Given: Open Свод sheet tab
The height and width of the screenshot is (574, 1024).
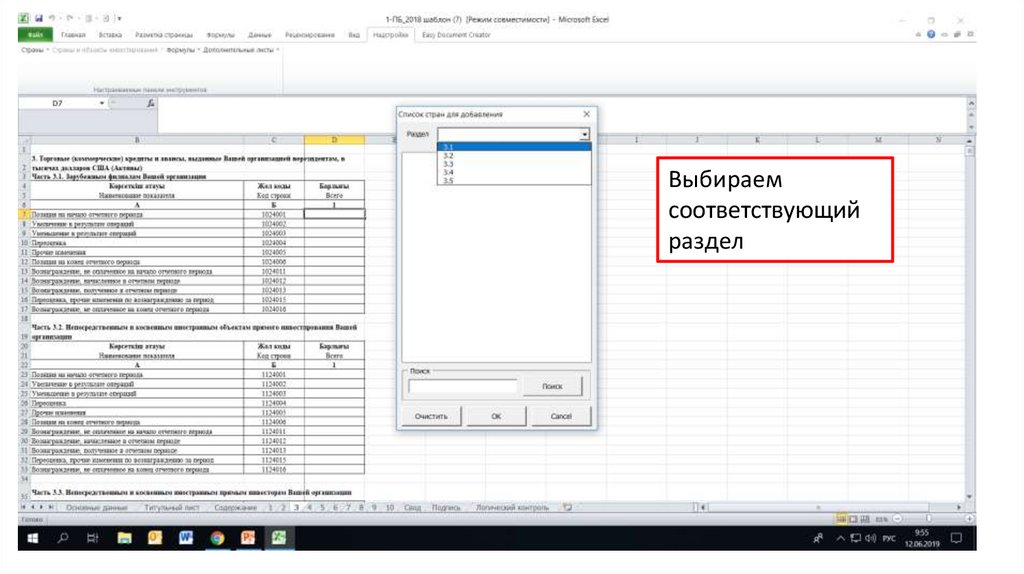Looking at the screenshot, I should (412, 507).
